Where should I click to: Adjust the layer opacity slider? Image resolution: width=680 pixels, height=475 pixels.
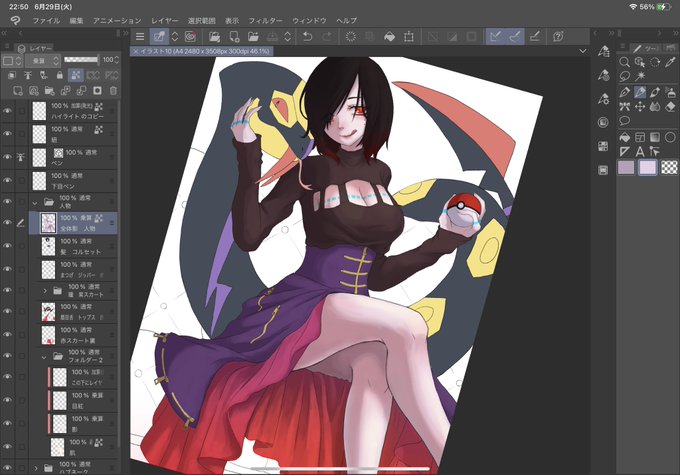pyautogui.click(x=81, y=59)
